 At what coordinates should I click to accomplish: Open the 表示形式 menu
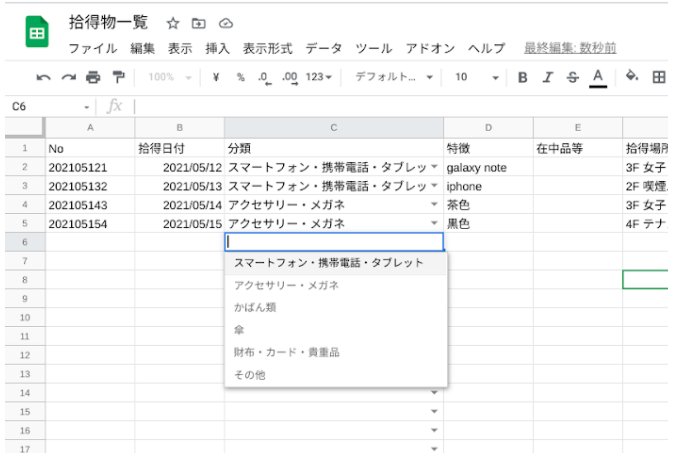click(x=267, y=48)
